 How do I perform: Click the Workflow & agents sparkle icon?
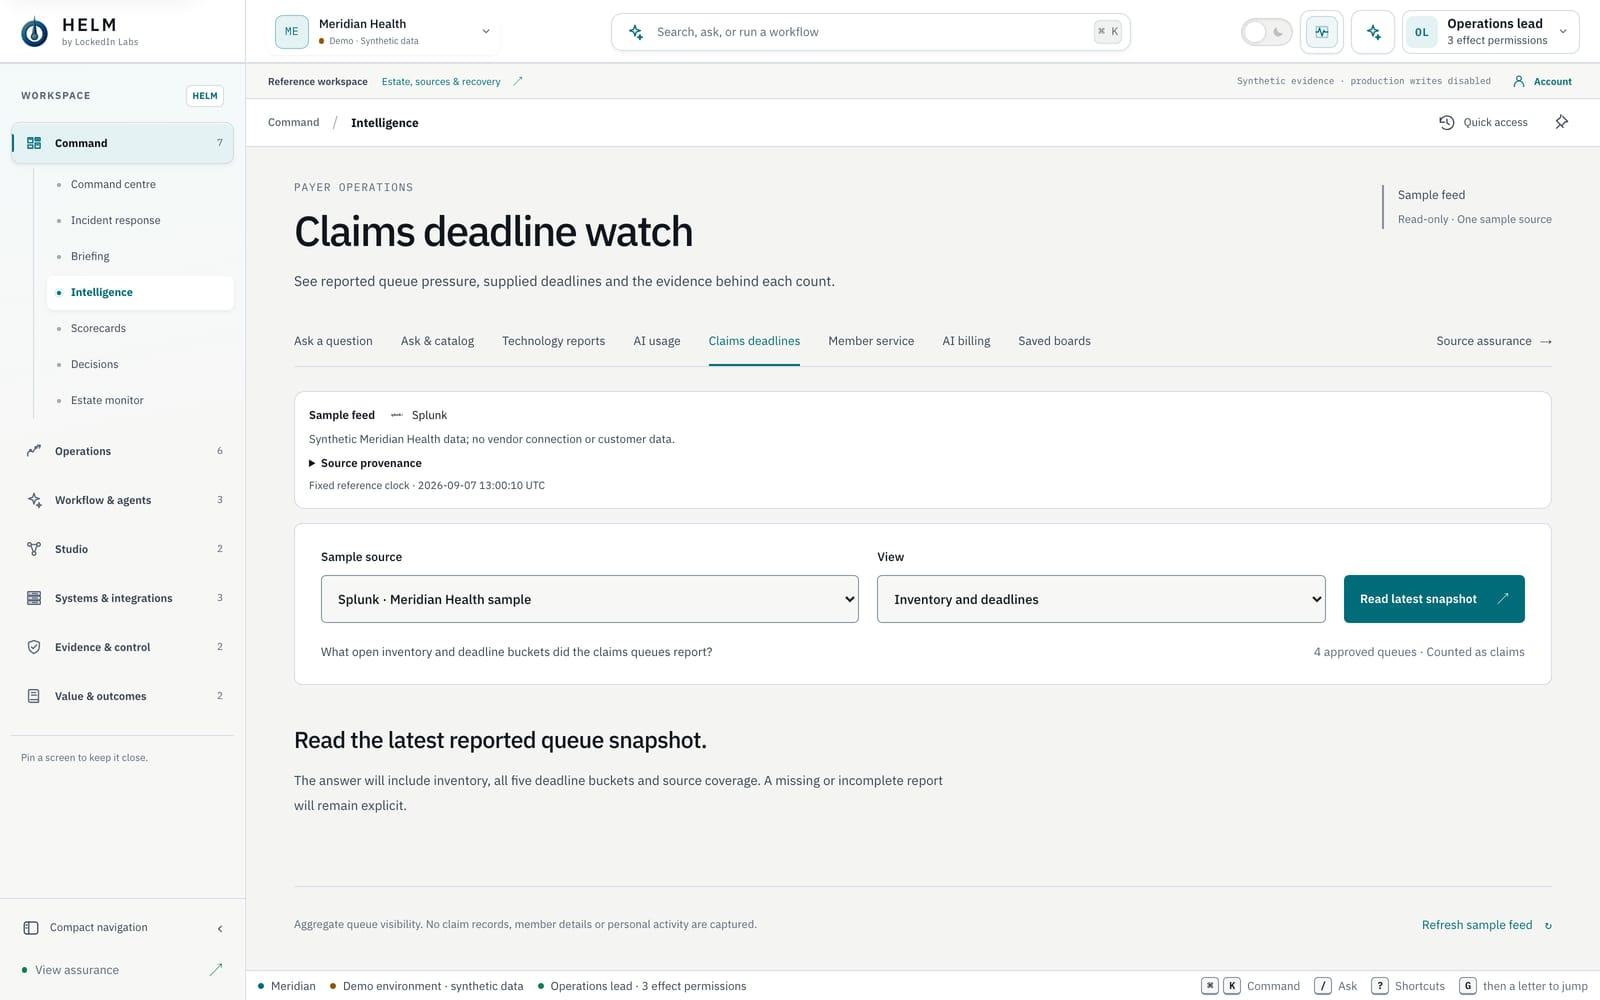pyautogui.click(x=34, y=500)
